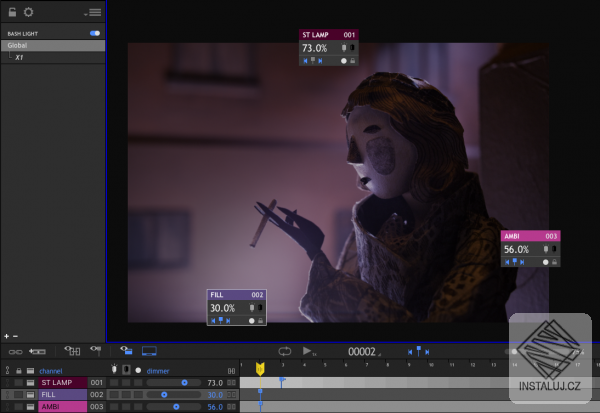This screenshot has width=600, height=413.
Task: Select the FILL keyframe on timeline
Action: click(x=260, y=391)
